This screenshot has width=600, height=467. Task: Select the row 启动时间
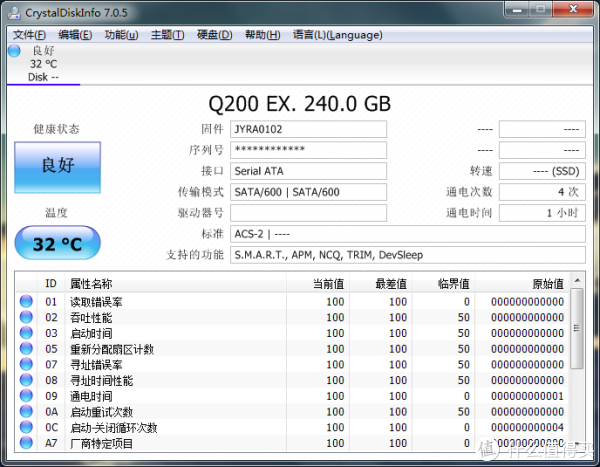293,333
